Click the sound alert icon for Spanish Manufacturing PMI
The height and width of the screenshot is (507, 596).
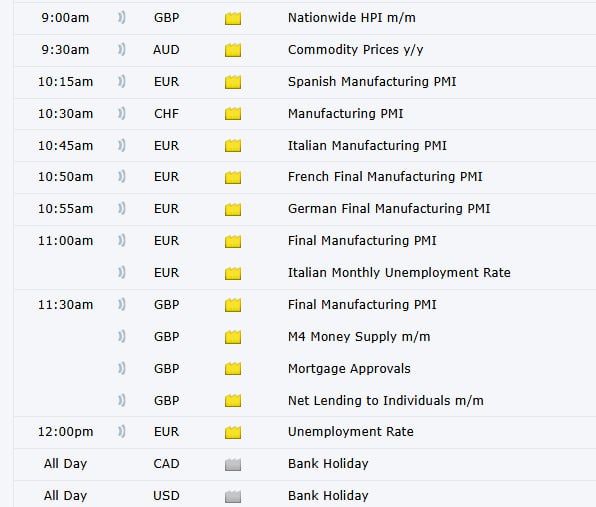[x=121, y=82]
